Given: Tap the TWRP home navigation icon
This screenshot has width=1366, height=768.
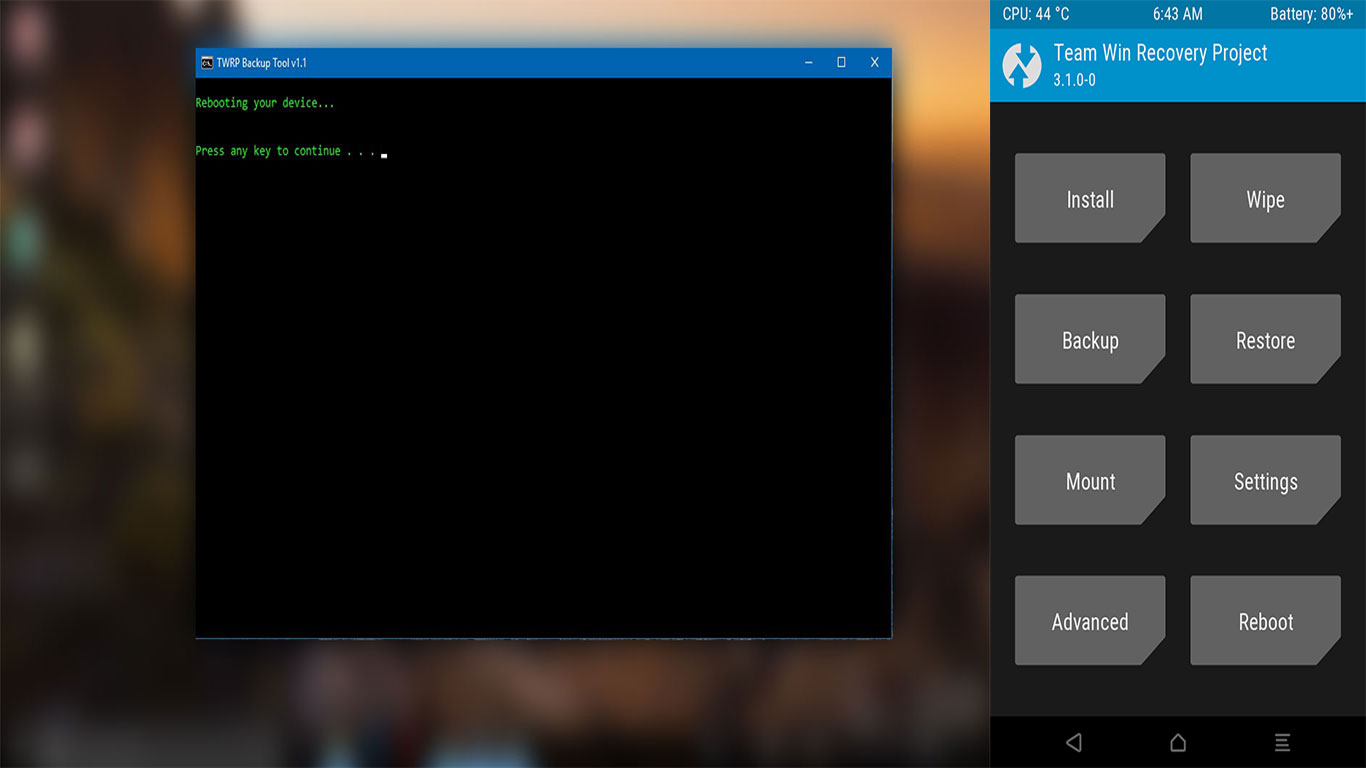Looking at the screenshot, I should [1178, 742].
